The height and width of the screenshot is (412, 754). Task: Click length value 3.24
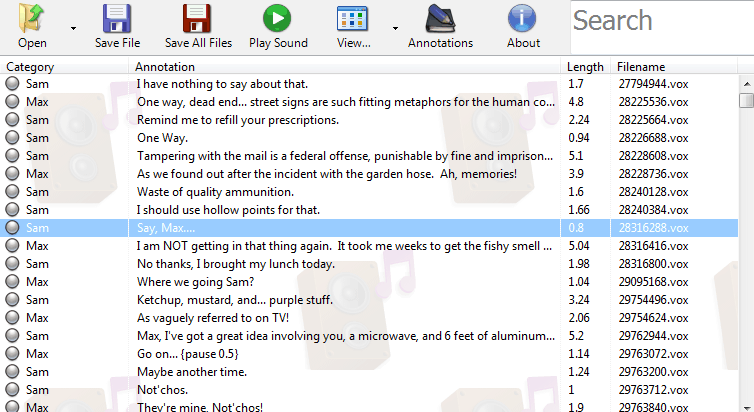pos(578,300)
